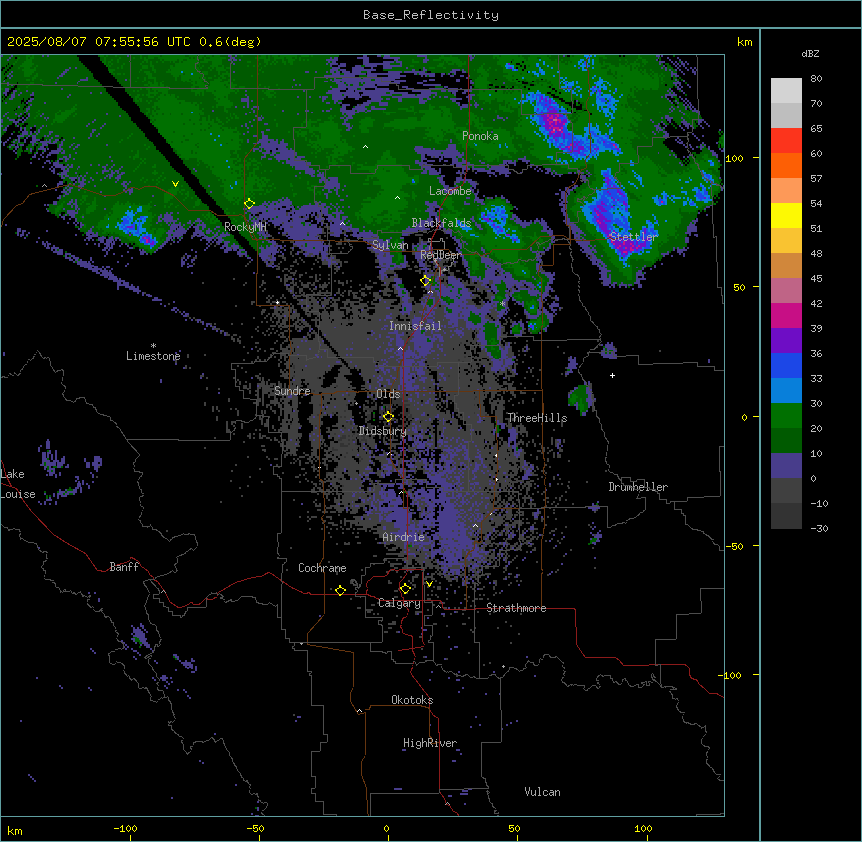Click the yellow diamond marker beside RockyMH
This screenshot has height=842, width=862.
[250, 204]
